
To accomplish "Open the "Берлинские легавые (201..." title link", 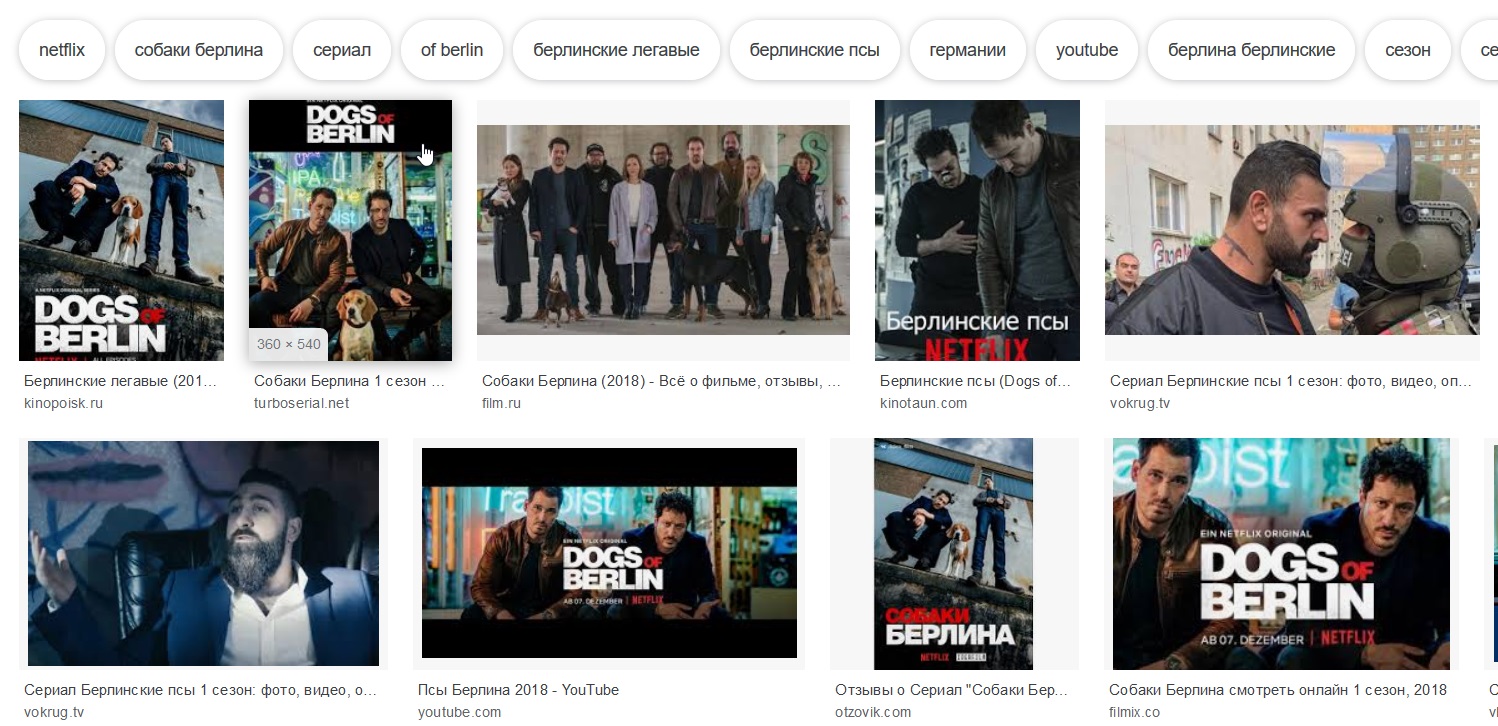I will click(120, 381).
